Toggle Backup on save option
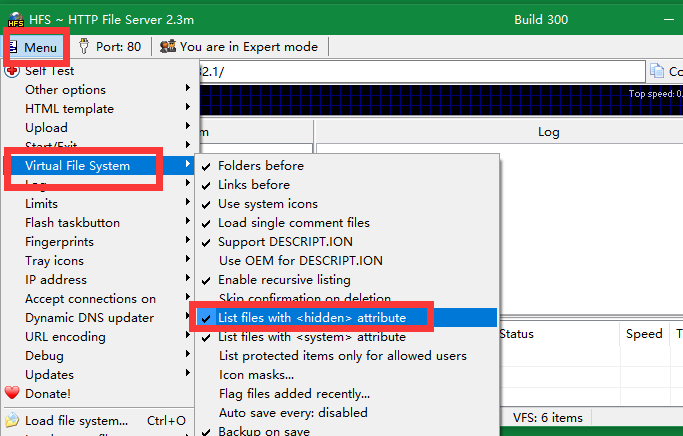 pos(347,431)
